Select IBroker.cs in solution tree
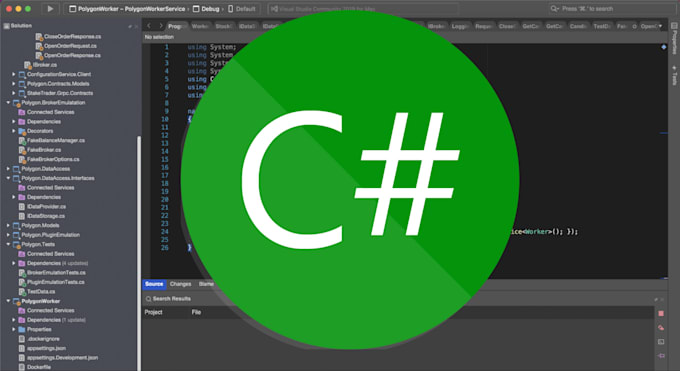The height and width of the screenshot is (371, 680). [x=45, y=65]
